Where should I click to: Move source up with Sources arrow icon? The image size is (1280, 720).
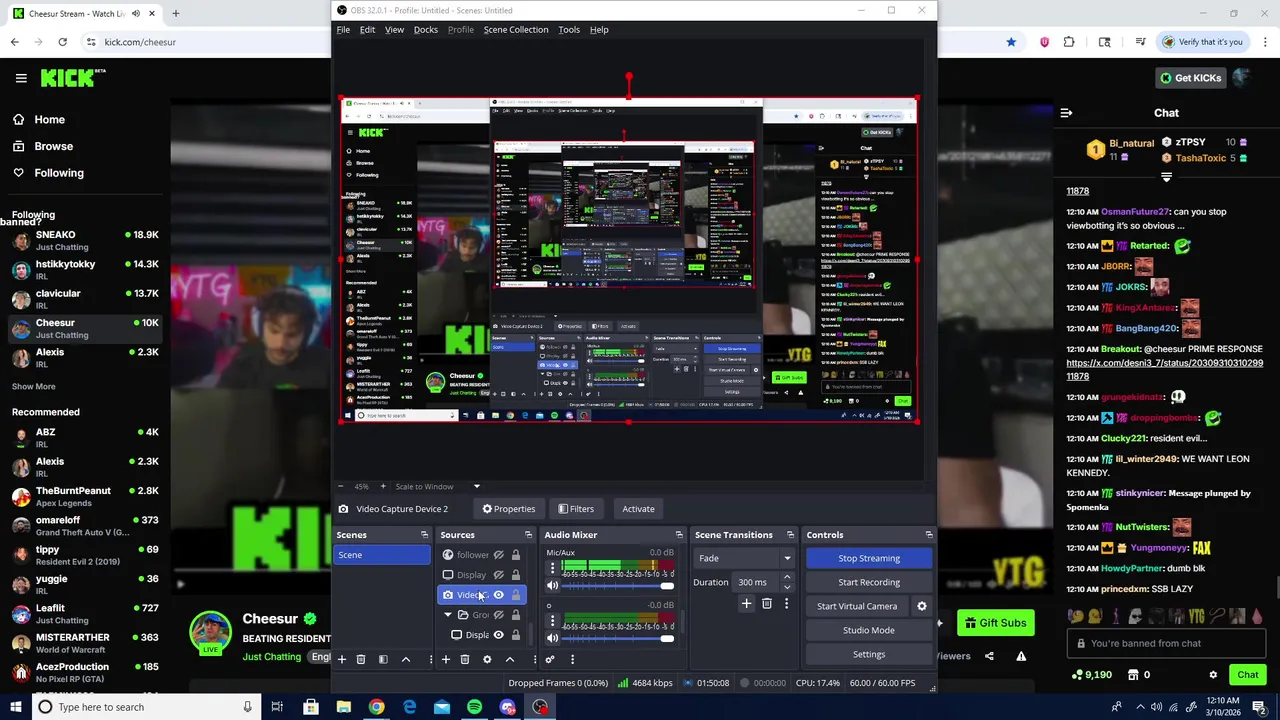coord(510,659)
